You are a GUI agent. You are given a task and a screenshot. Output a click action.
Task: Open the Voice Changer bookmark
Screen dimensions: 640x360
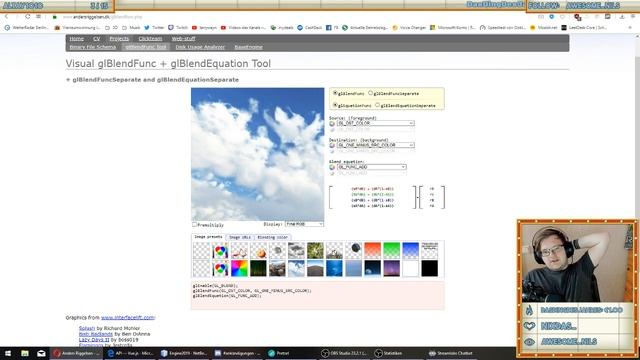409,28
